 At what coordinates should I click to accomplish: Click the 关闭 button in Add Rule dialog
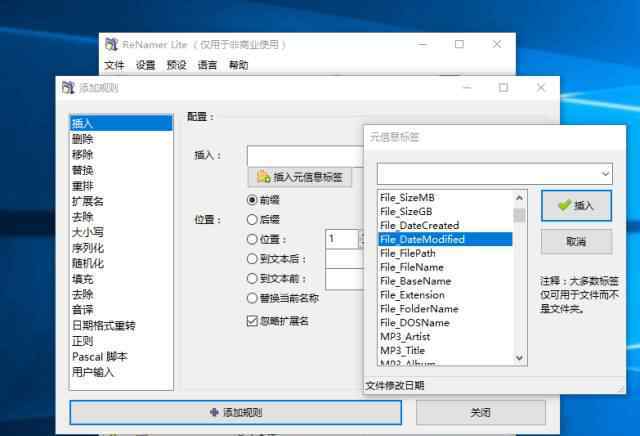pos(480,412)
